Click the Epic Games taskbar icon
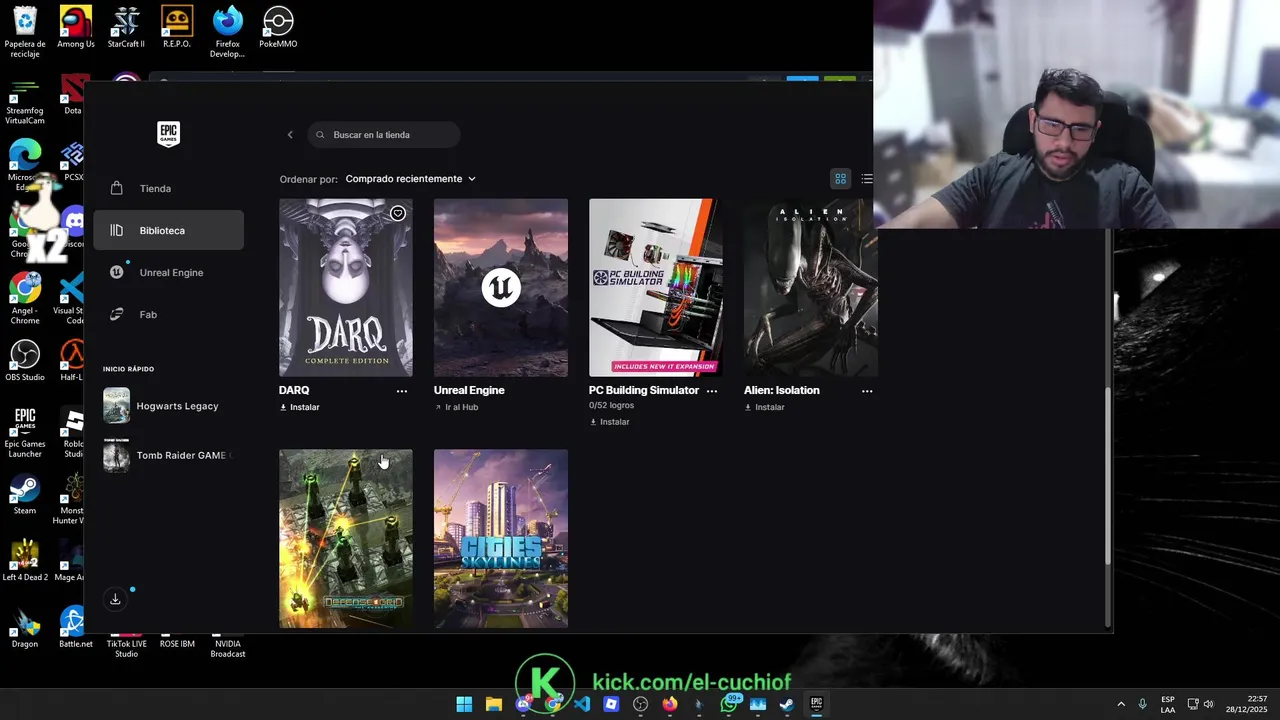The height and width of the screenshot is (720, 1280). [x=816, y=704]
